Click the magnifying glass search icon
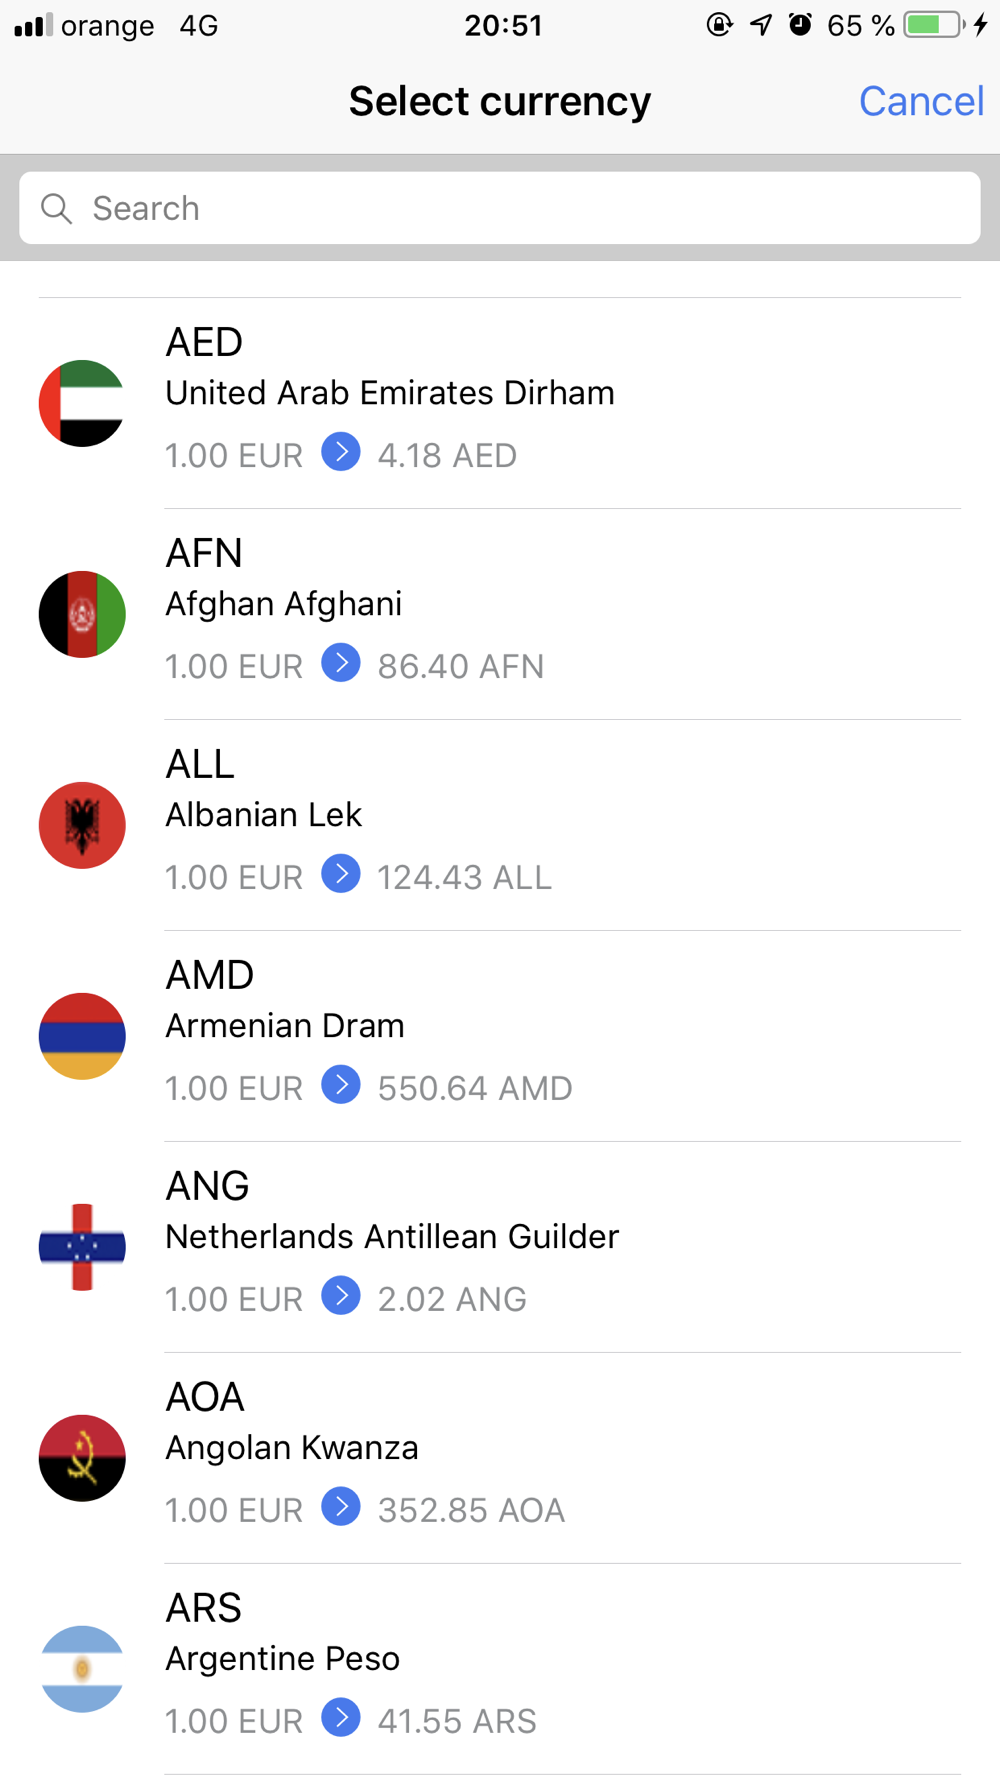 [56, 208]
